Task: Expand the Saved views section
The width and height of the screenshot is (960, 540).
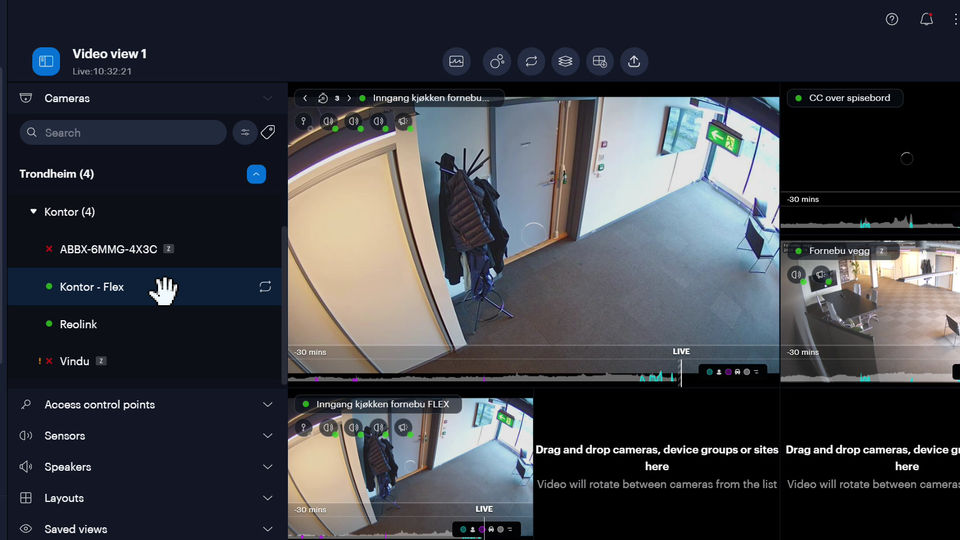Action: 268,529
